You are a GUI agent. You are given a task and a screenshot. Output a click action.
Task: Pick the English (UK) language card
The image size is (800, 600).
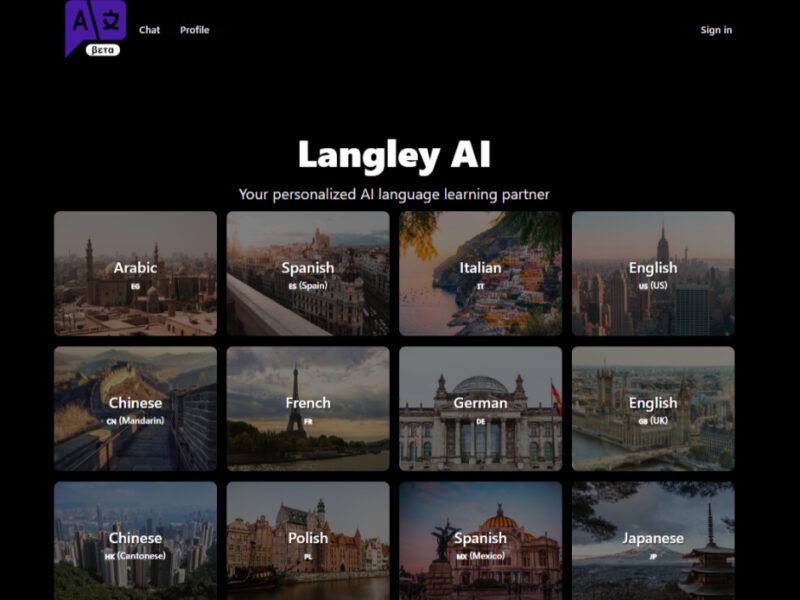pos(653,408)
